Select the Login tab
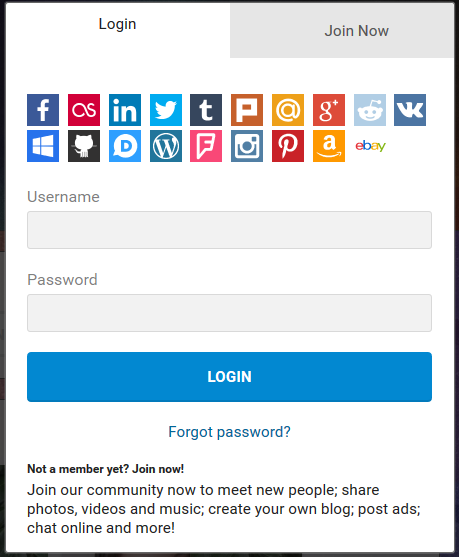The image size is (459, 557). point(118,24)
